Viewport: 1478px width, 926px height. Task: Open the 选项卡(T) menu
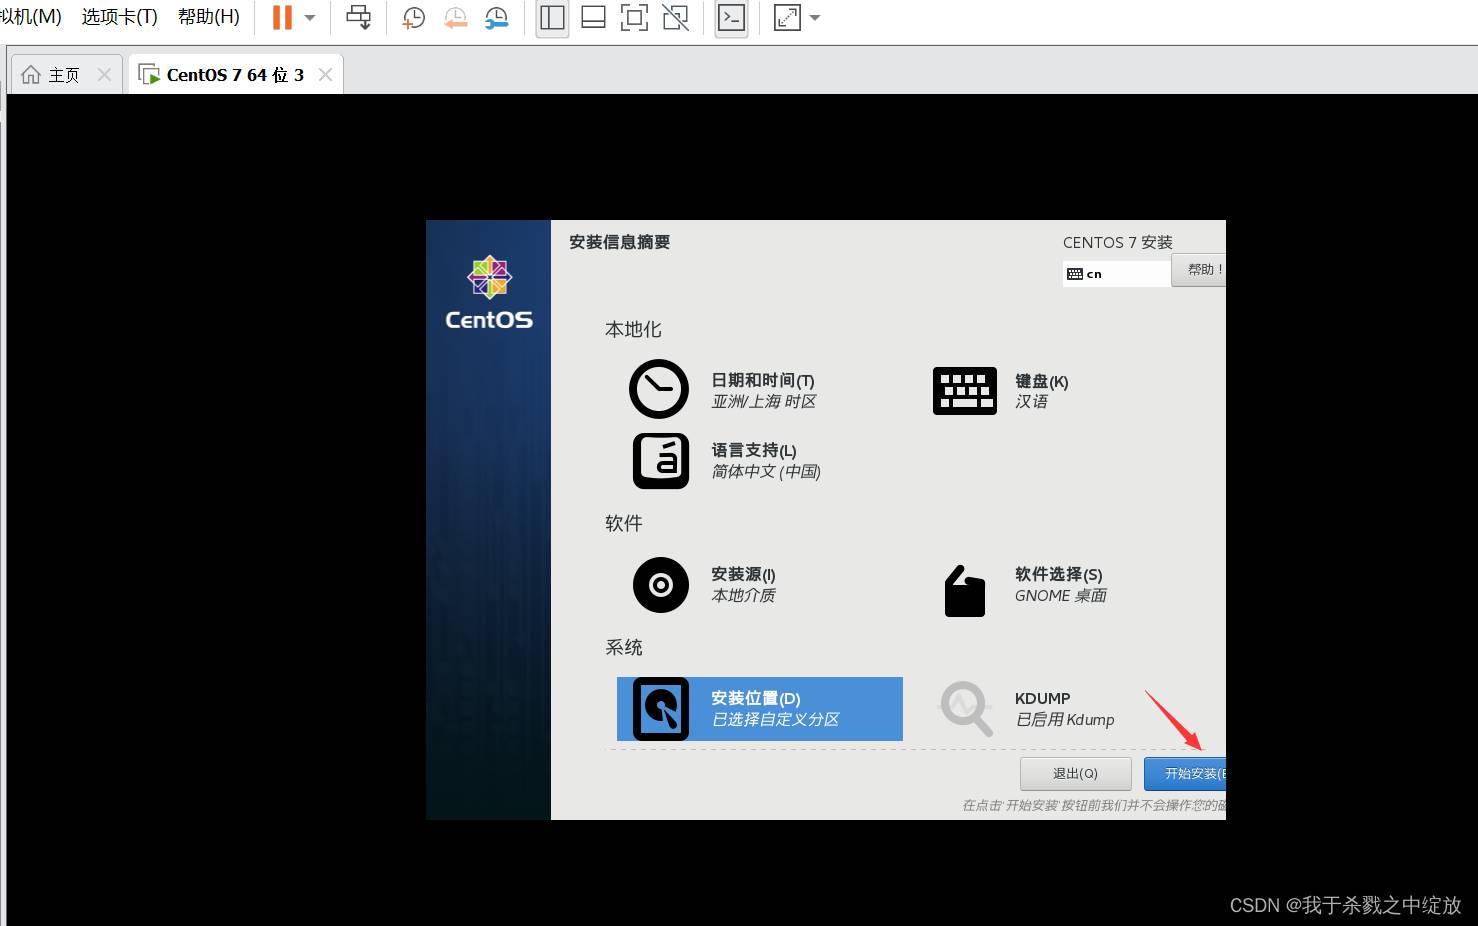(119, 17)
